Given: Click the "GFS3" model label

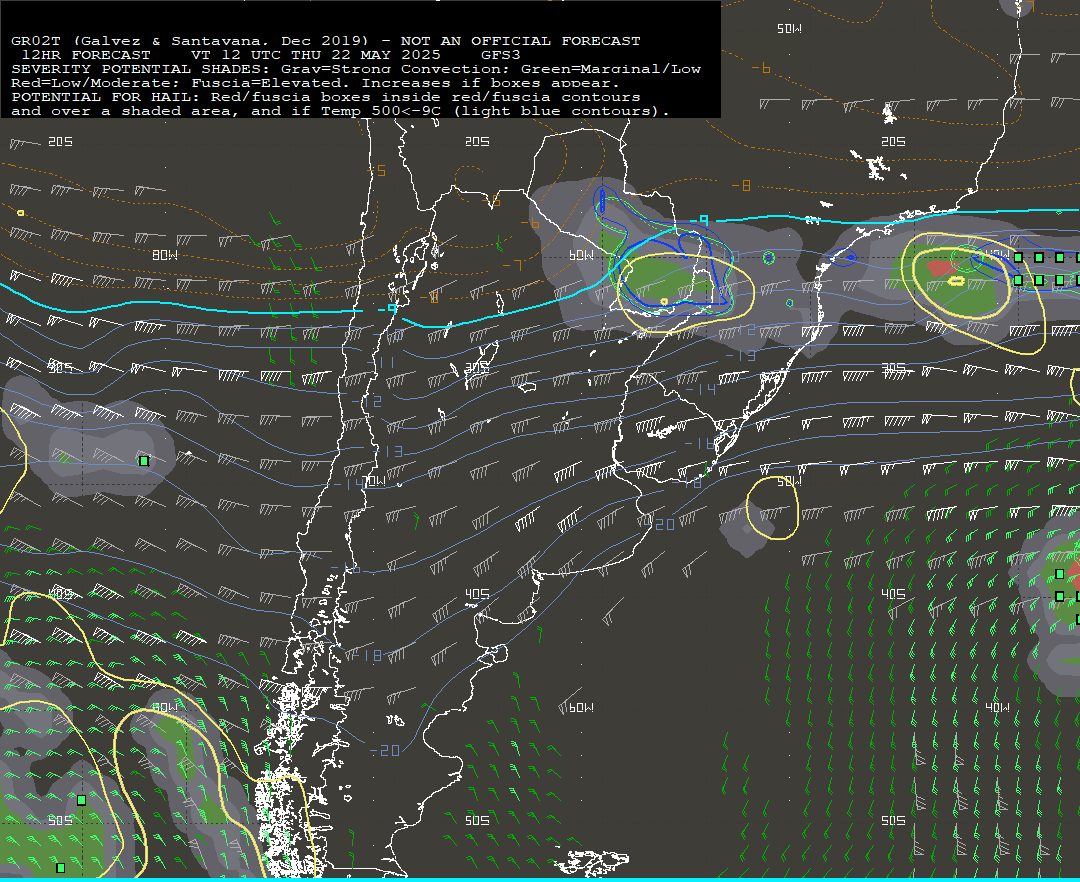Looking at the screenshot, I should [x=501, y=54].
